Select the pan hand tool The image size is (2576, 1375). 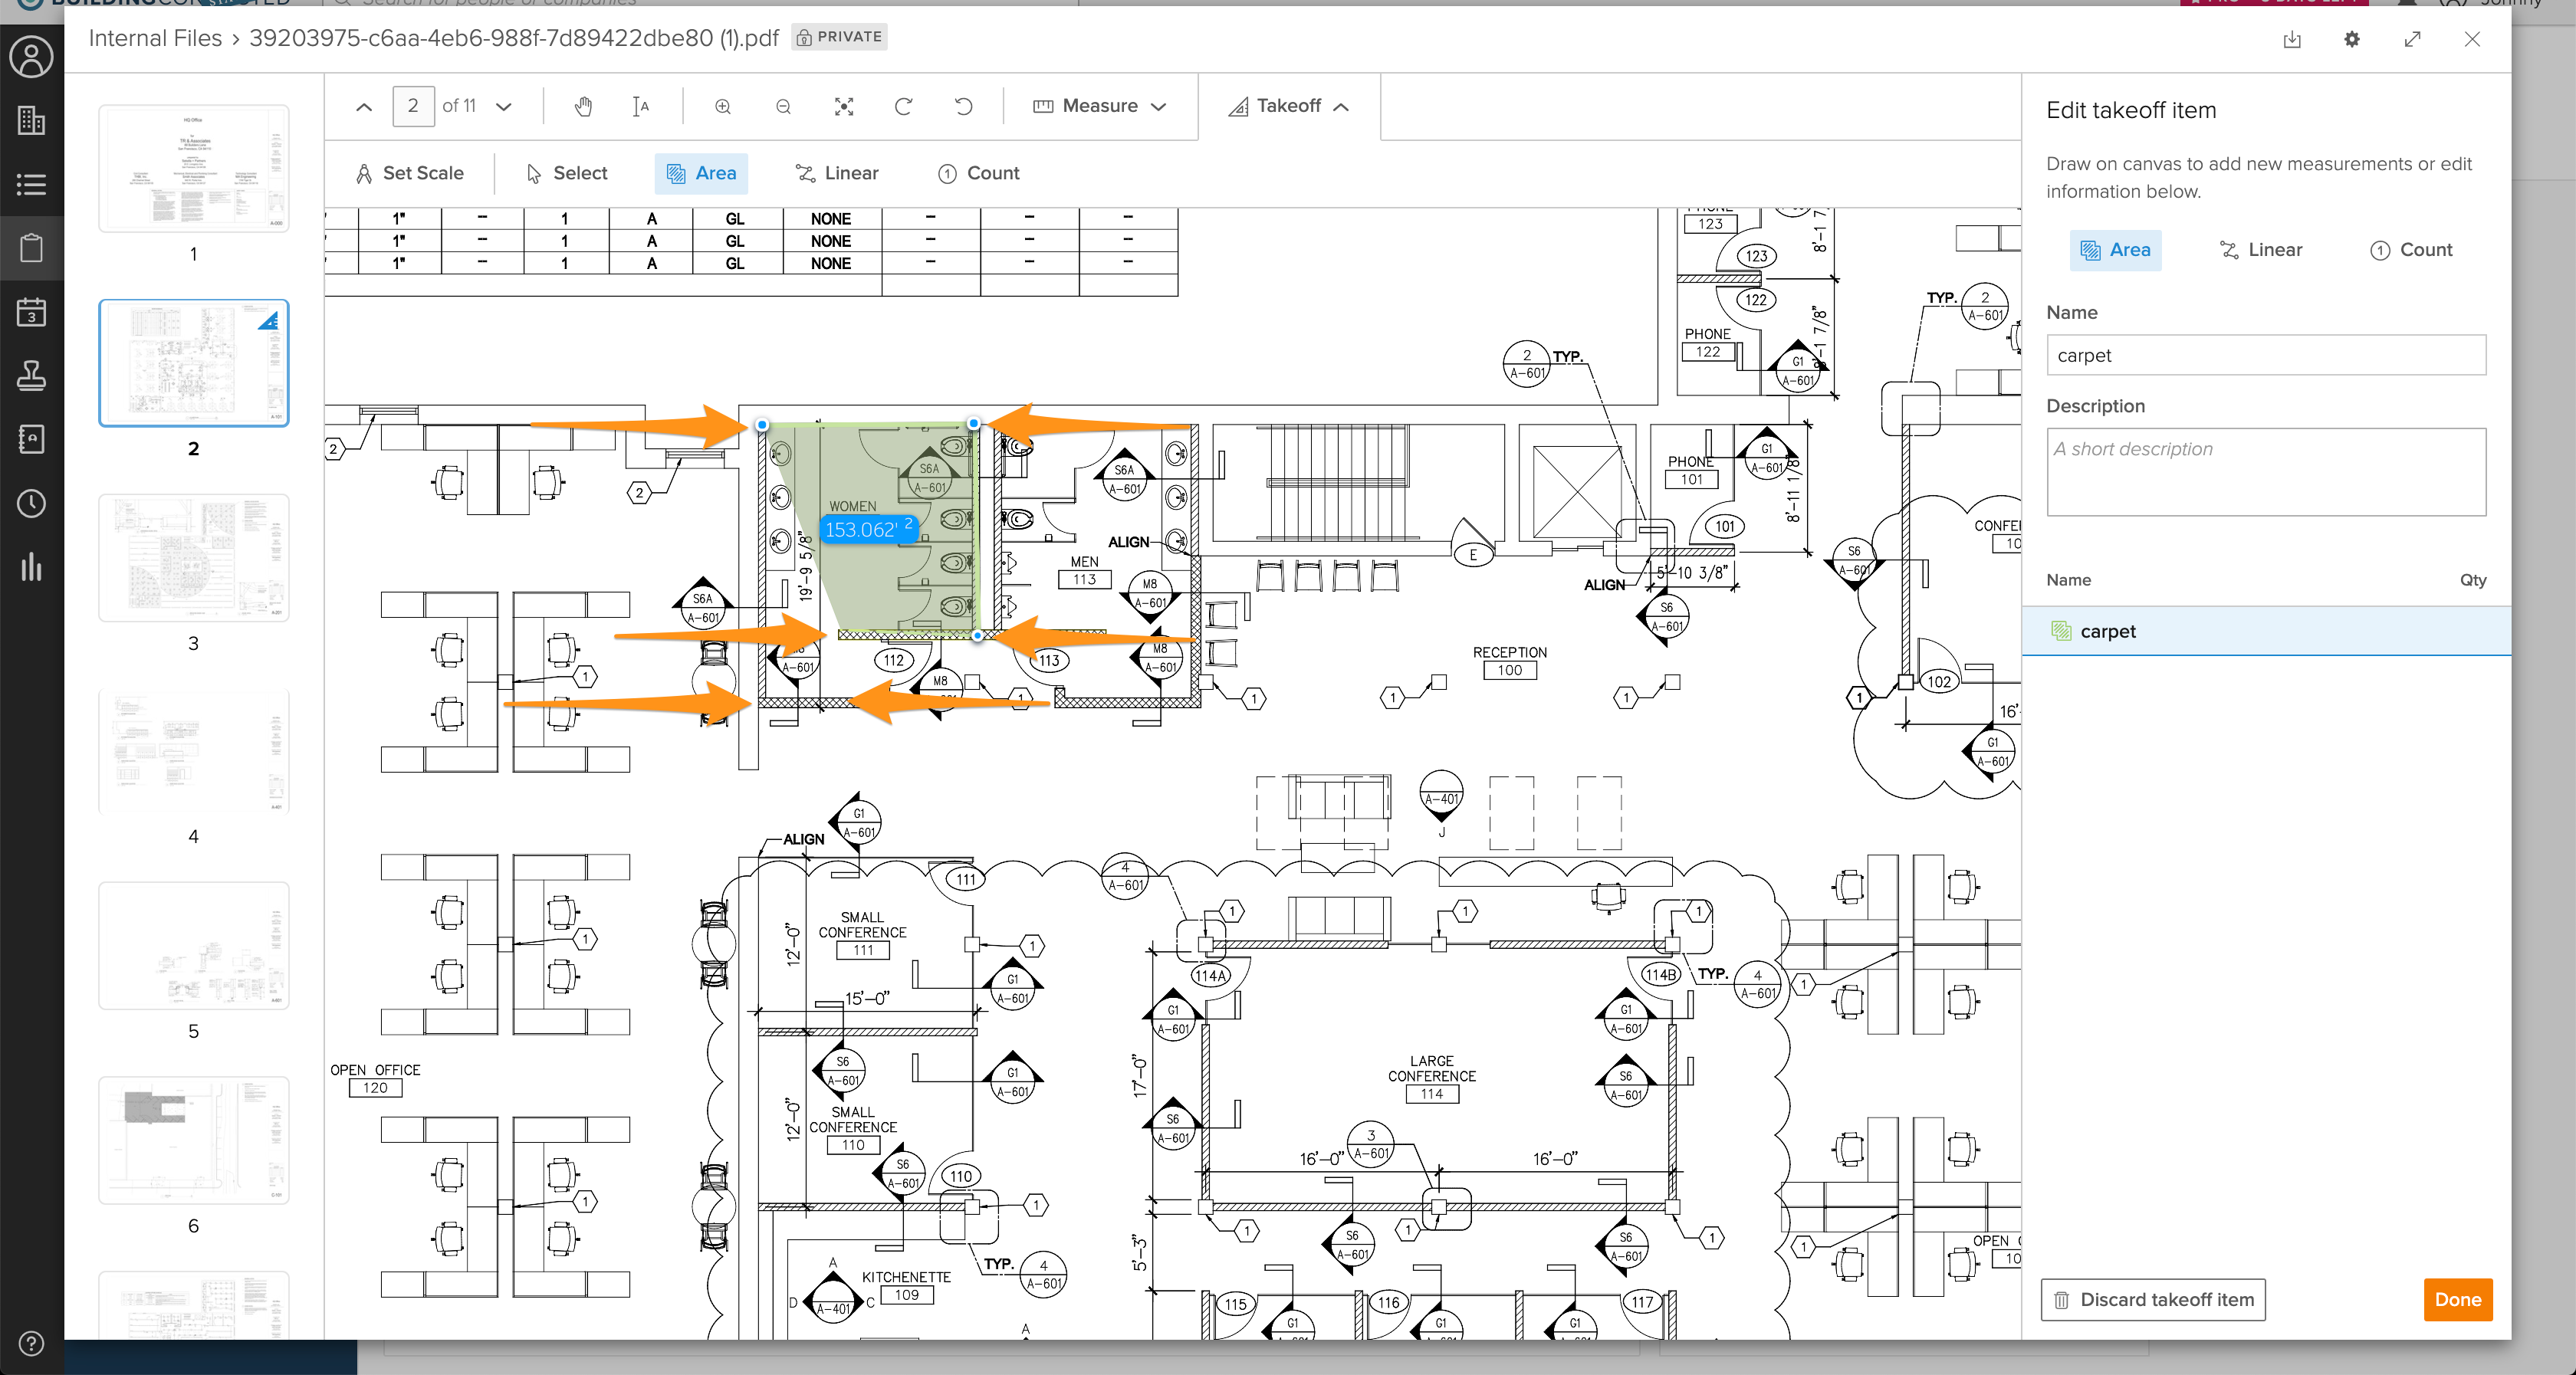point(583,106)
